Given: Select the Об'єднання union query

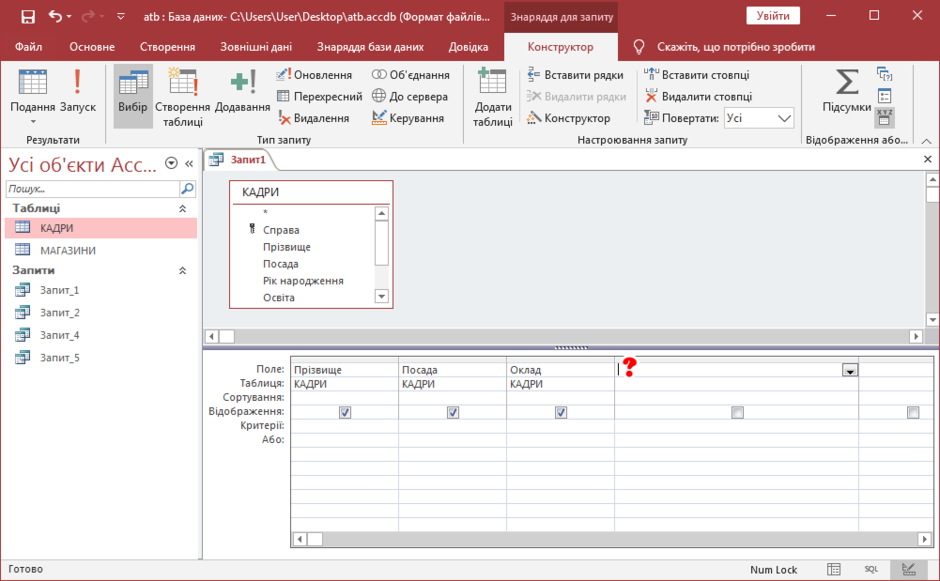Looking at the screenshot, I should click(x=411, y=75).
